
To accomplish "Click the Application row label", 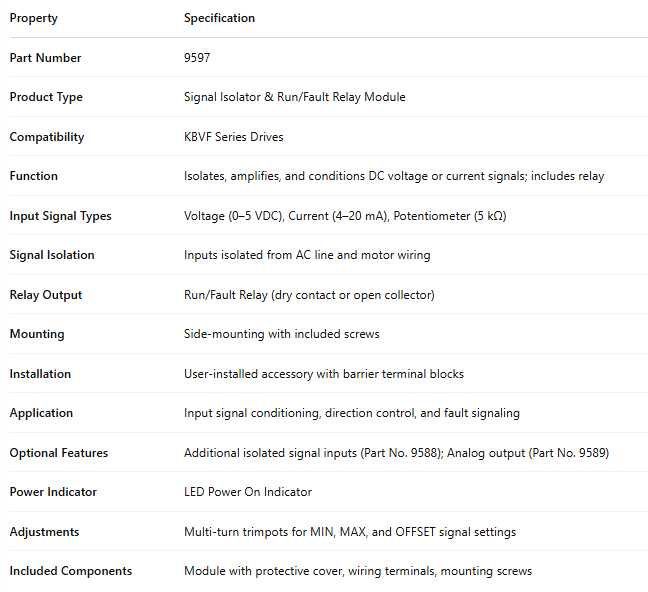I will point(41,413).
